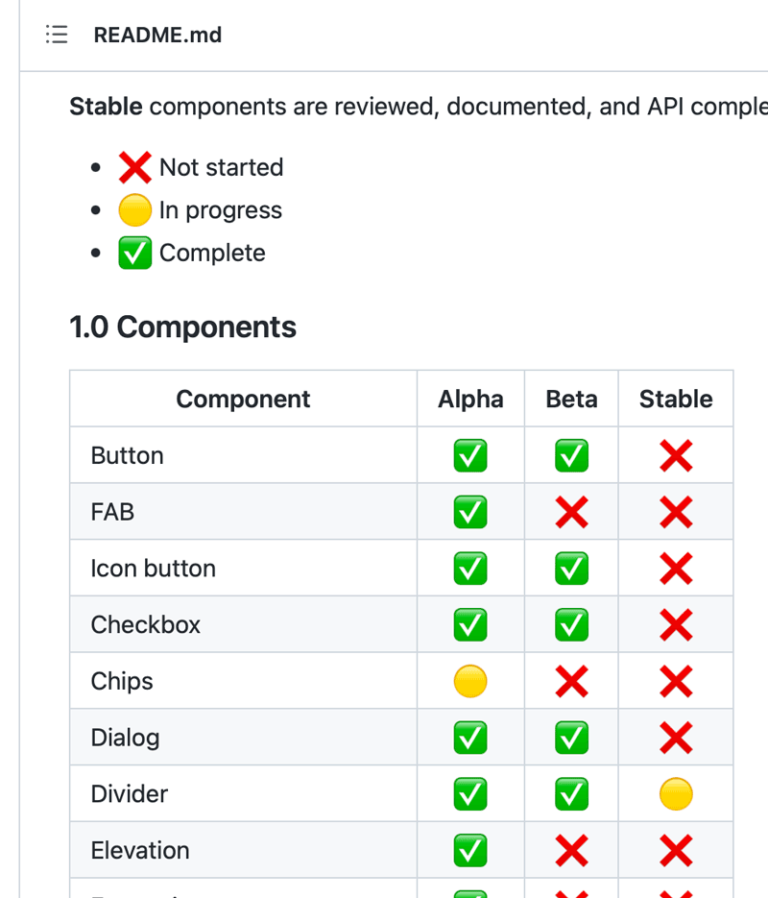The width and height of the screenshot is (768, 898).
Task: Click Dialog row Stable red X
Action: [x=676, y=738]
